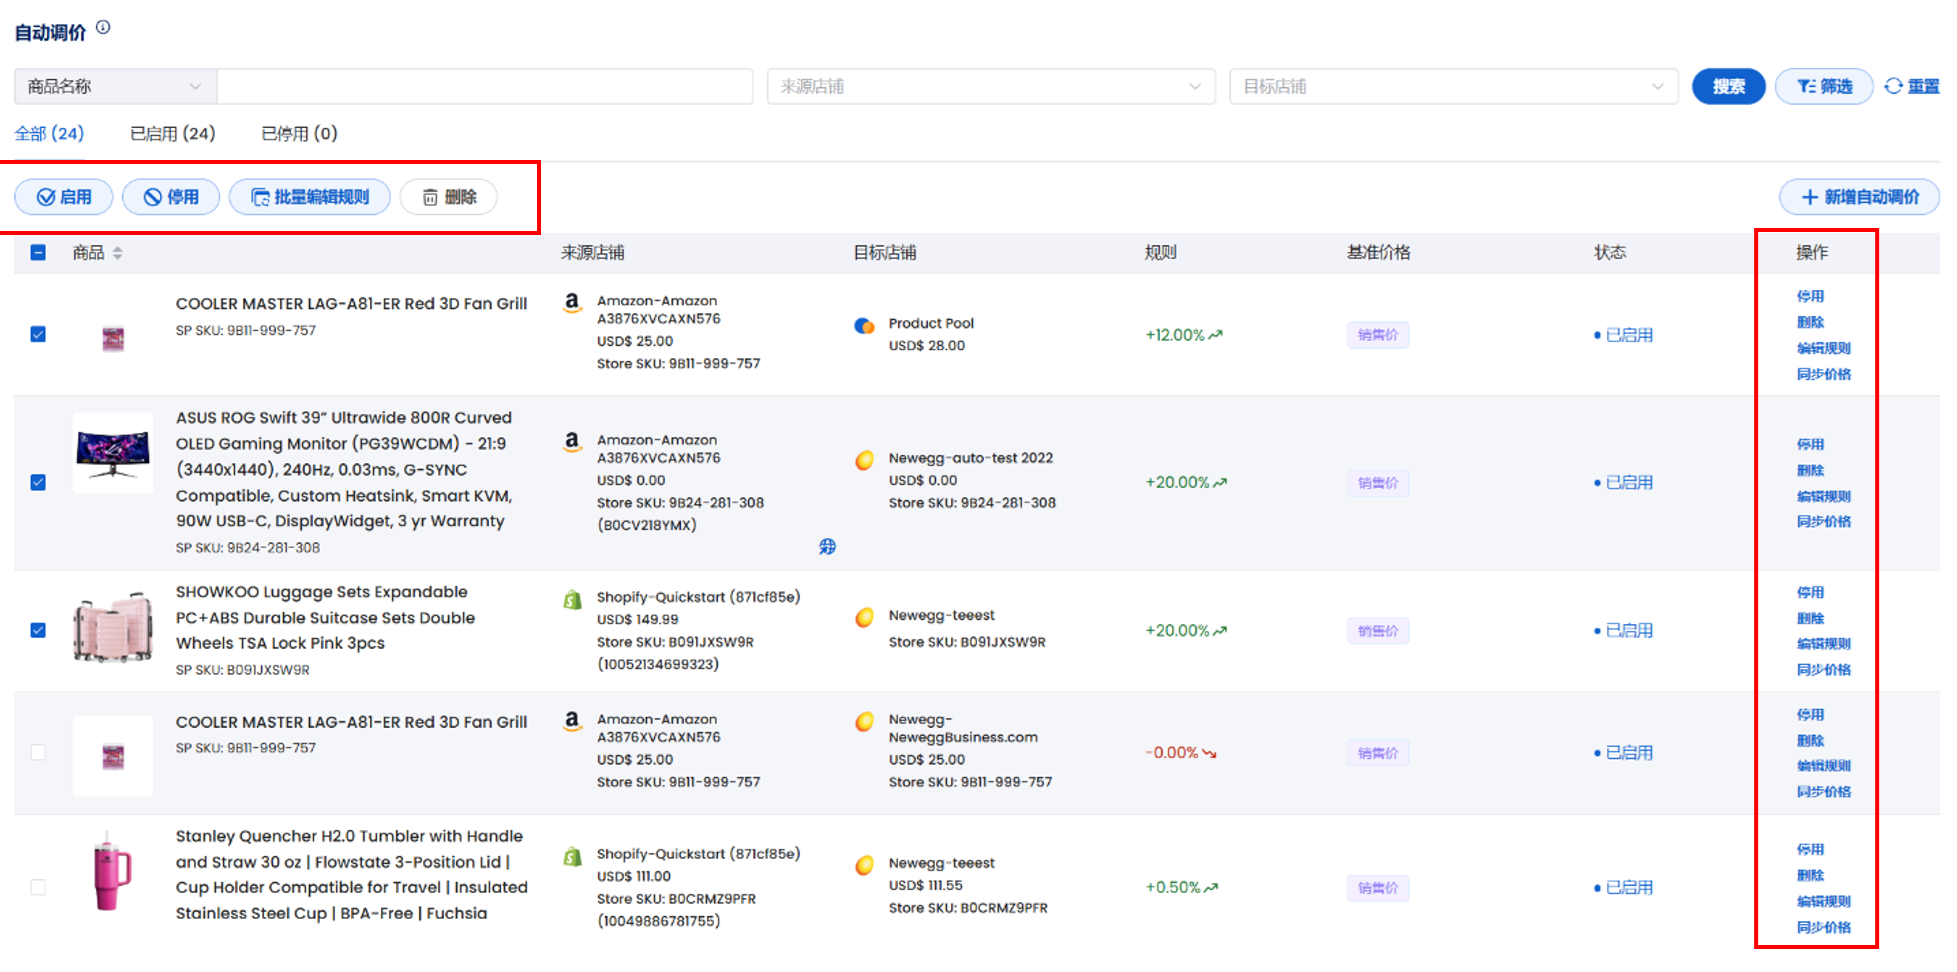This screenshot has width=1957, height=972.
Task: Uncheck the SHOWKOO Luggage row checkbox
Action: (x=38, y=630)
